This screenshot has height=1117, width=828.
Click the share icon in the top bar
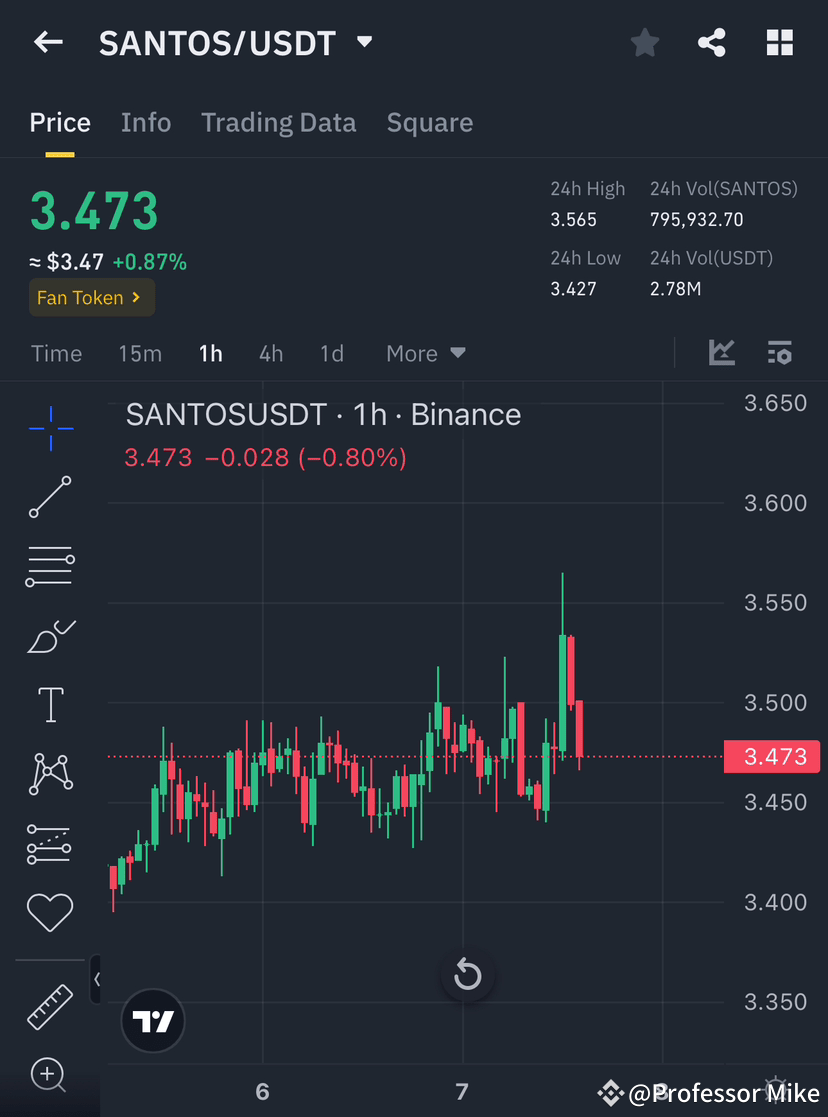click(712, 42)
